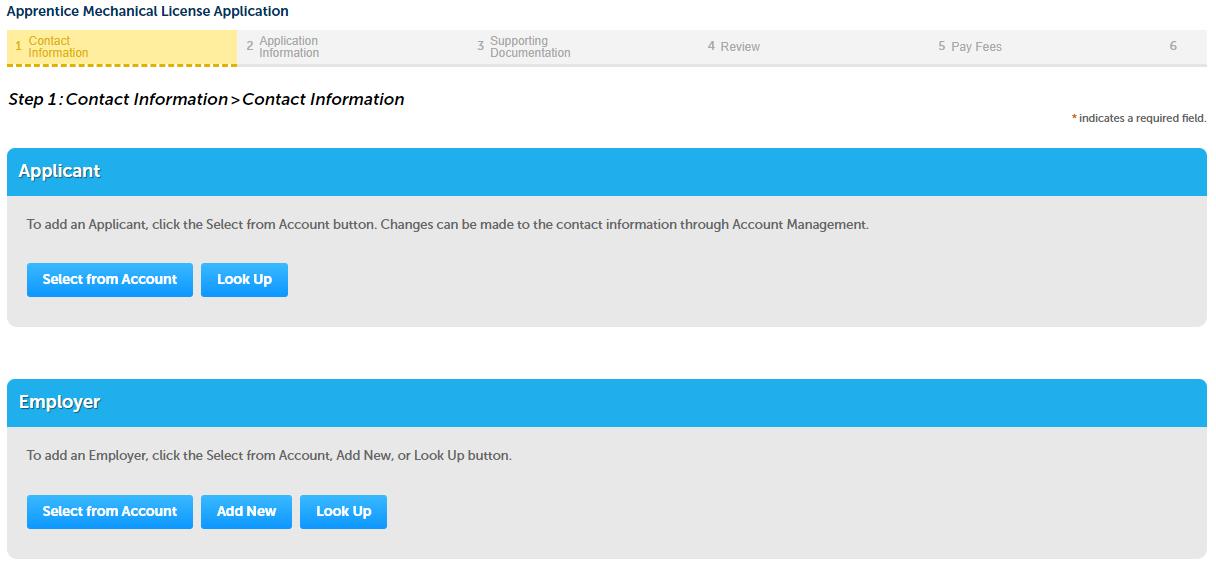Click the Apprentice Mechanical License Application title
The image size is (1216, 569).
point(148,12)
